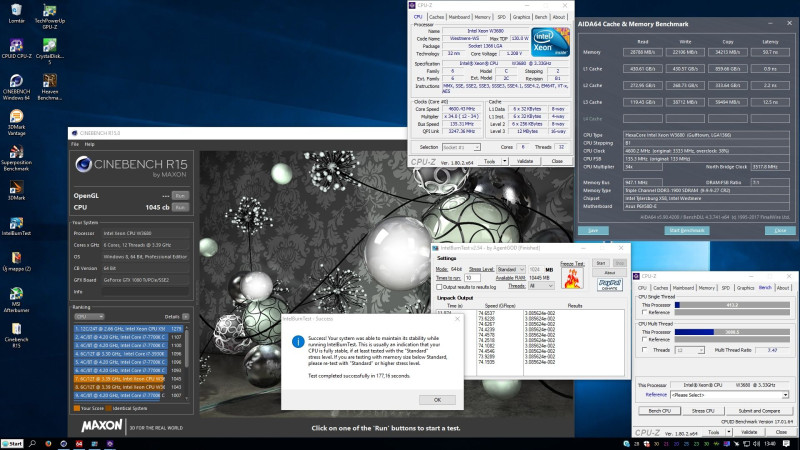Open the AIDA64 taskbar icon labeled 64
The height and width of the screenshot is (450, 800).
click(x=79, y=444)
